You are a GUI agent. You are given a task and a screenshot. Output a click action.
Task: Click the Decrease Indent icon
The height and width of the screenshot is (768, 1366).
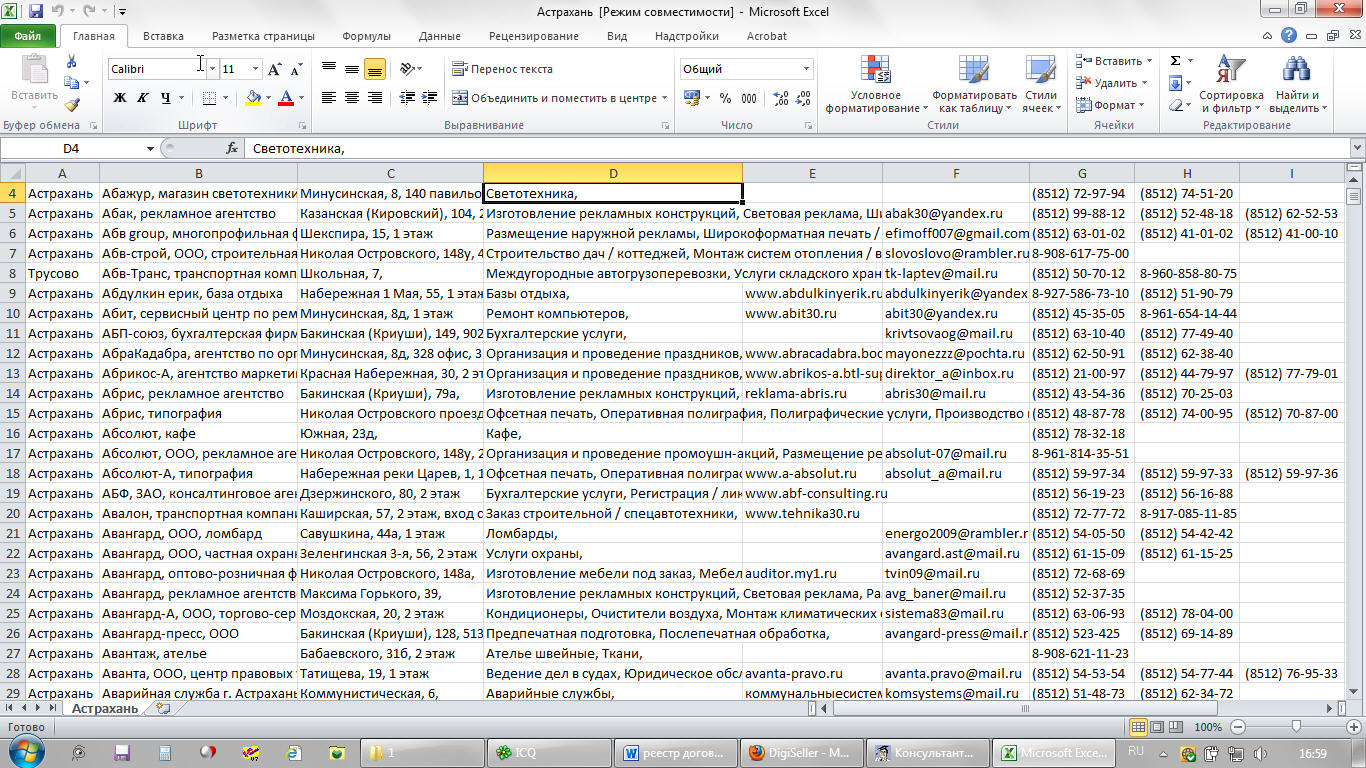click(408, 98)
